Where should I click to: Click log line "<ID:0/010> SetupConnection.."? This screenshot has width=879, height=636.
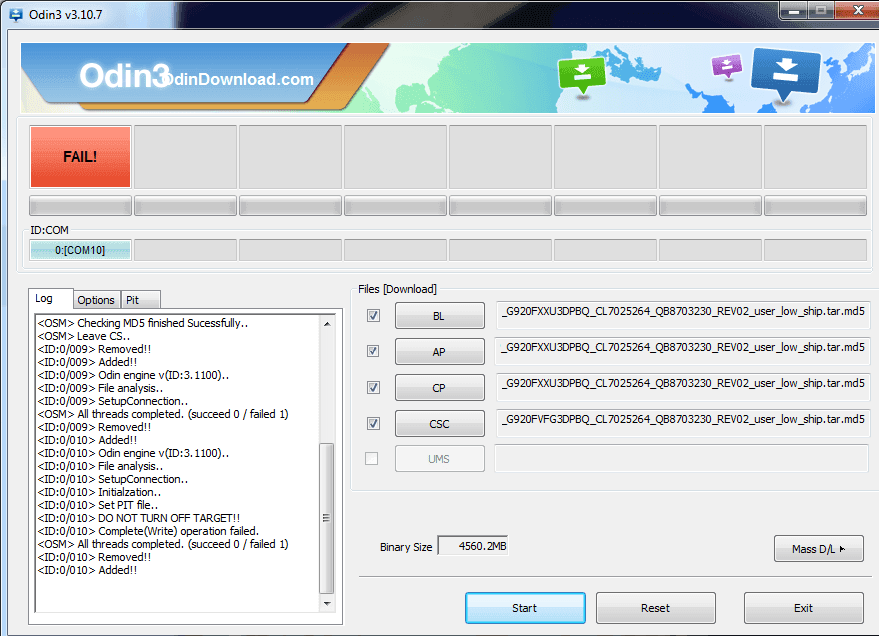(113, 479)
